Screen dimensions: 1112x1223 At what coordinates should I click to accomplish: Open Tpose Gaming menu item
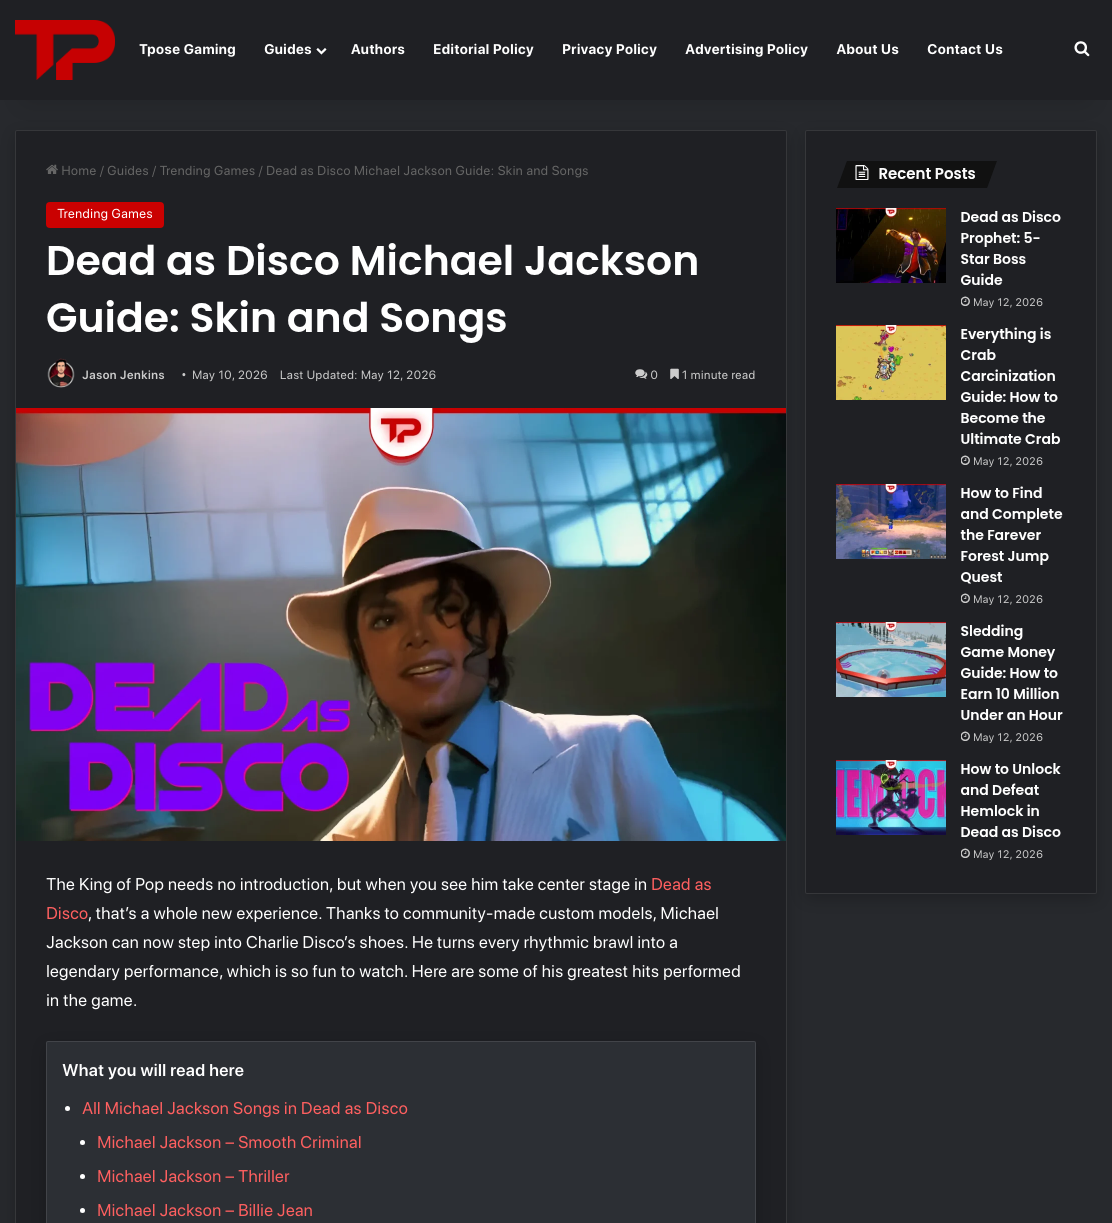click(x=187, y=49)
